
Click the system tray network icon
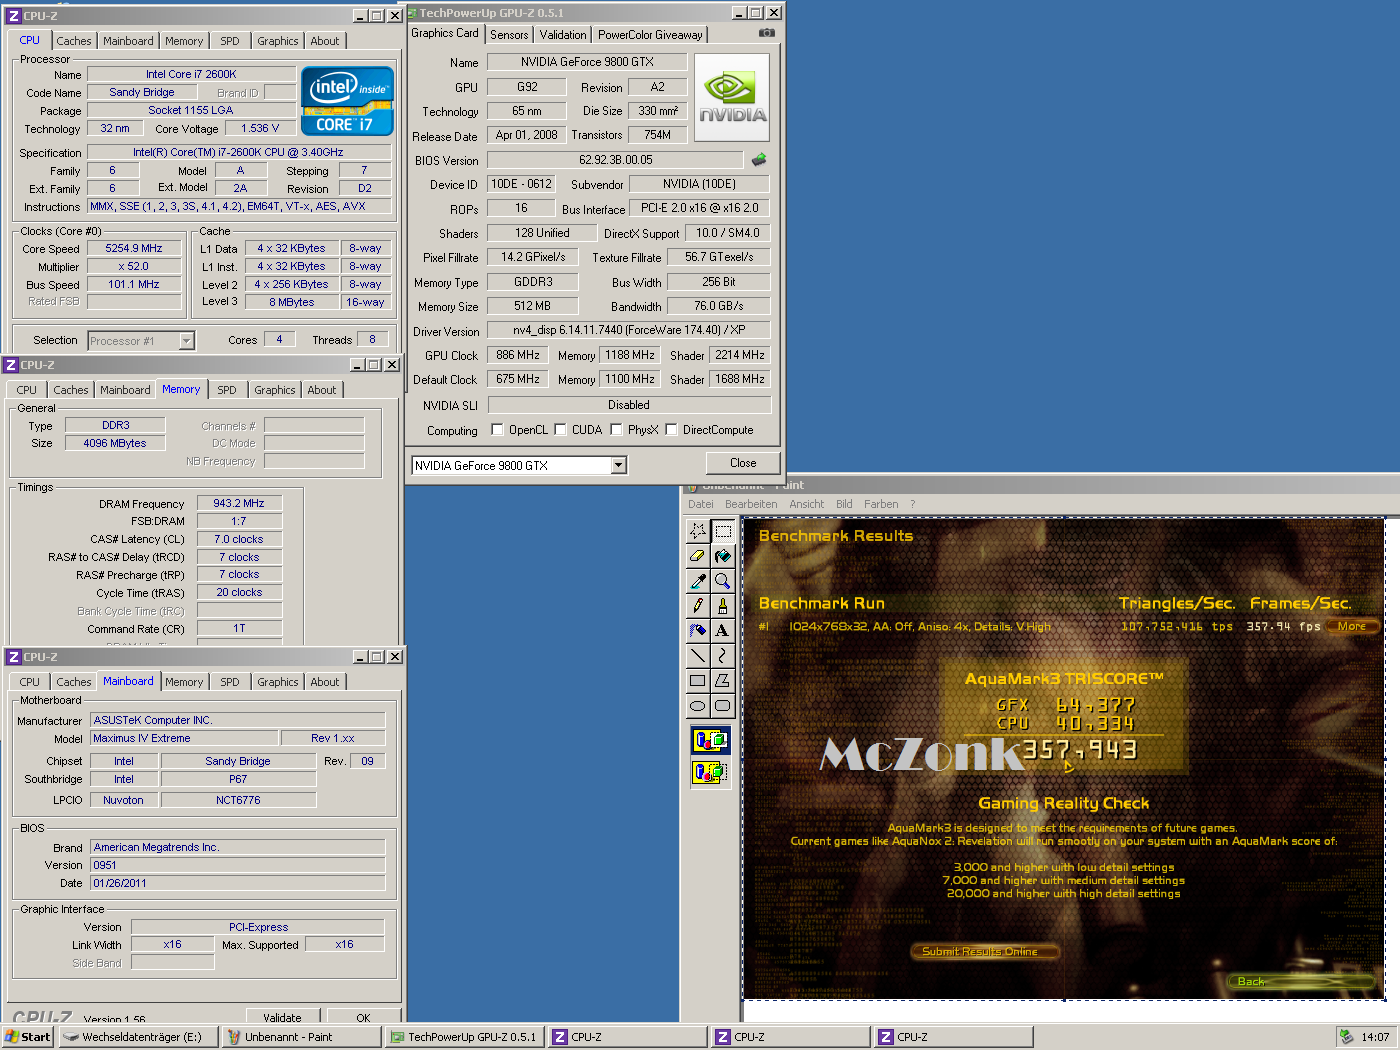click(1347, 1037)
